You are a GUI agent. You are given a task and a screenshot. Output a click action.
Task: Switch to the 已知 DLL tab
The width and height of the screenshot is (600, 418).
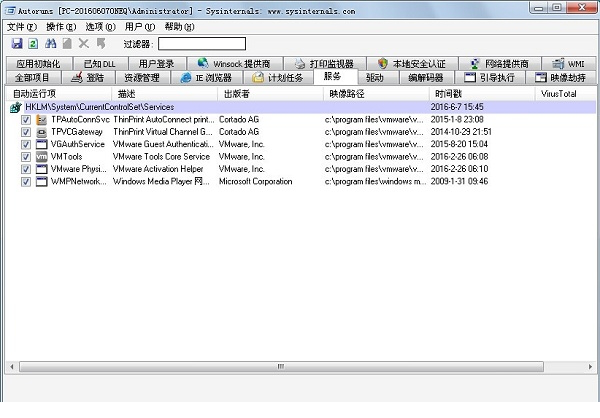click(x=100, y=64)
